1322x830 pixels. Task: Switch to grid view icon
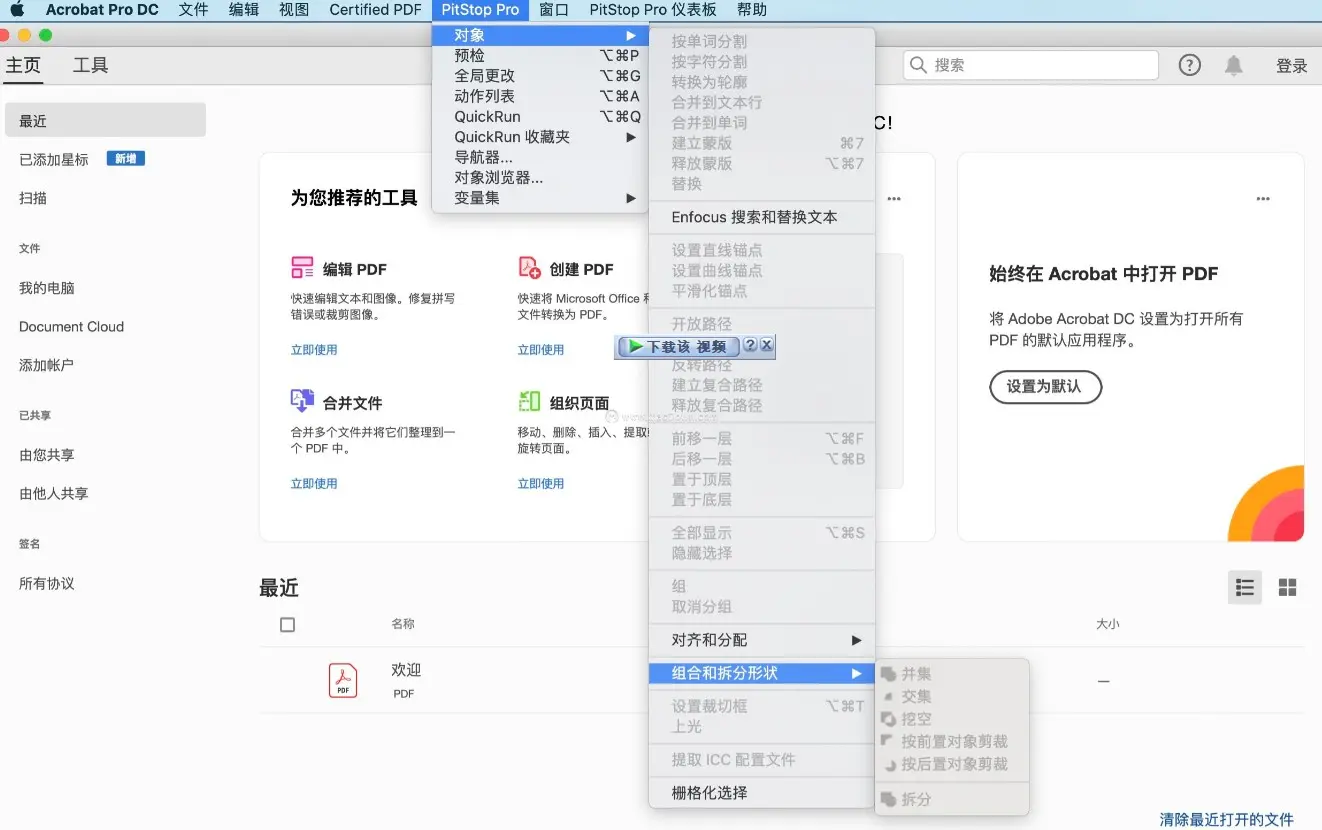1288,587
